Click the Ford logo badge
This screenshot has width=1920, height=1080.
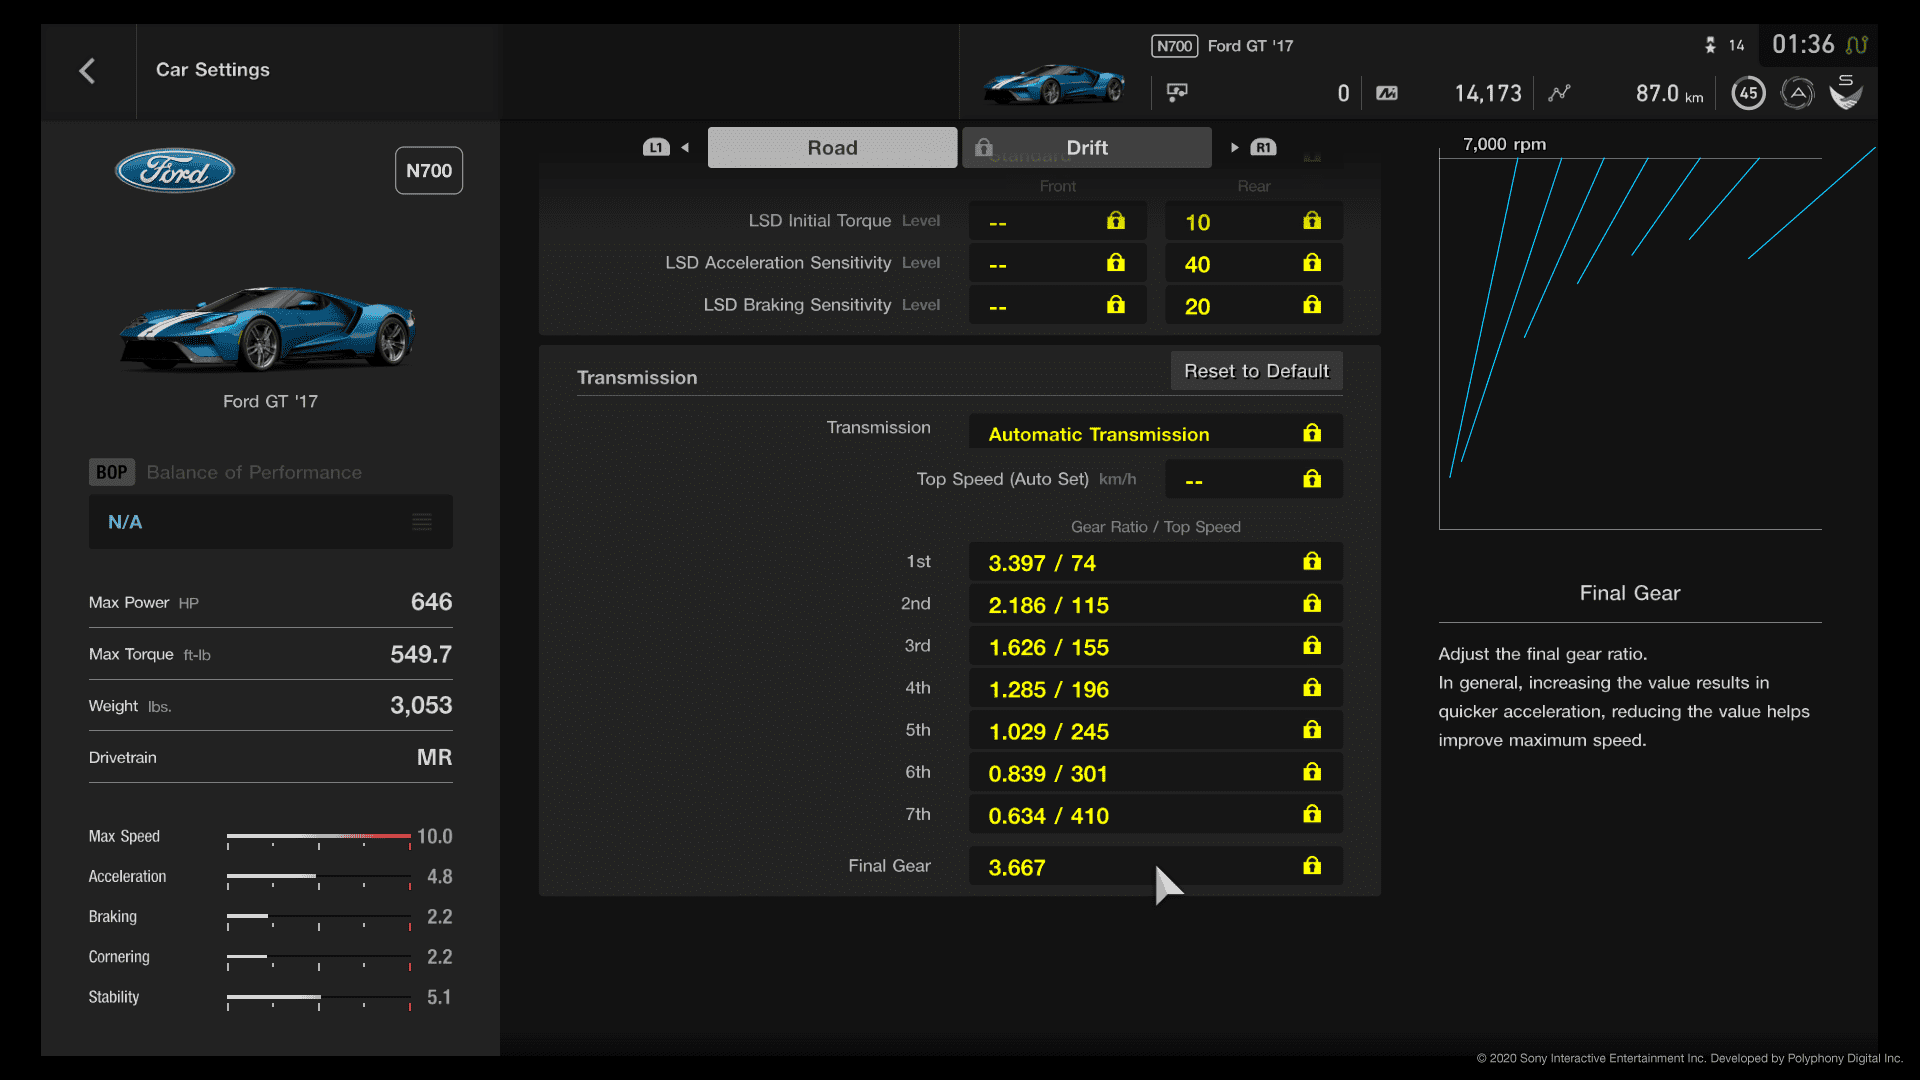click(175, 171)
